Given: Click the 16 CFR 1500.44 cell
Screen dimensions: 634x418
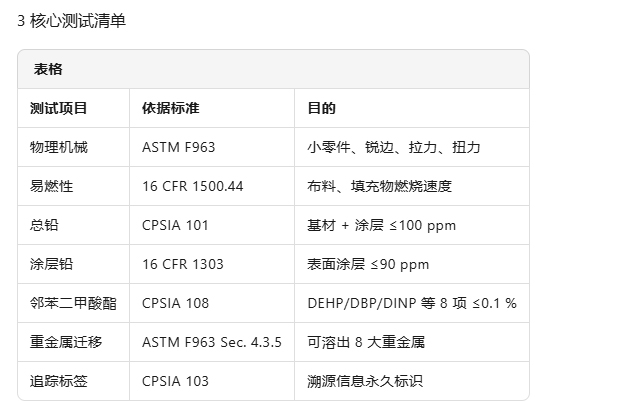Looking at the screenshot, I should point(192,186).
